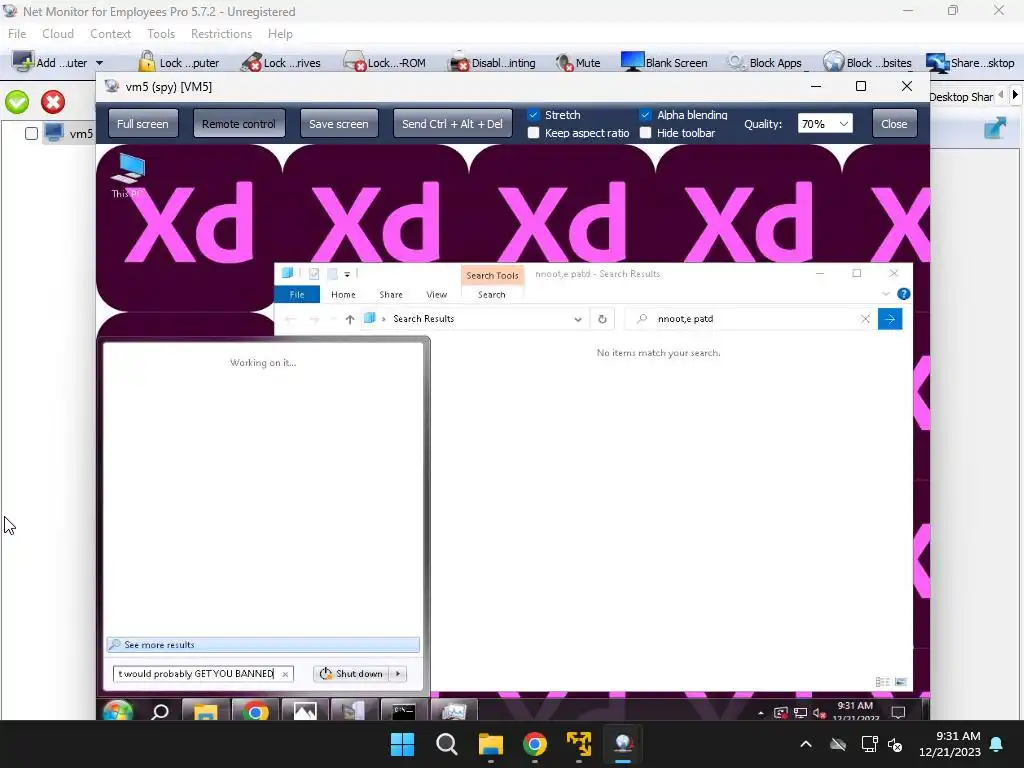This screenshot has height=768, width=1024.
Task: Open the Context menu
Action: tap(110, 34)
